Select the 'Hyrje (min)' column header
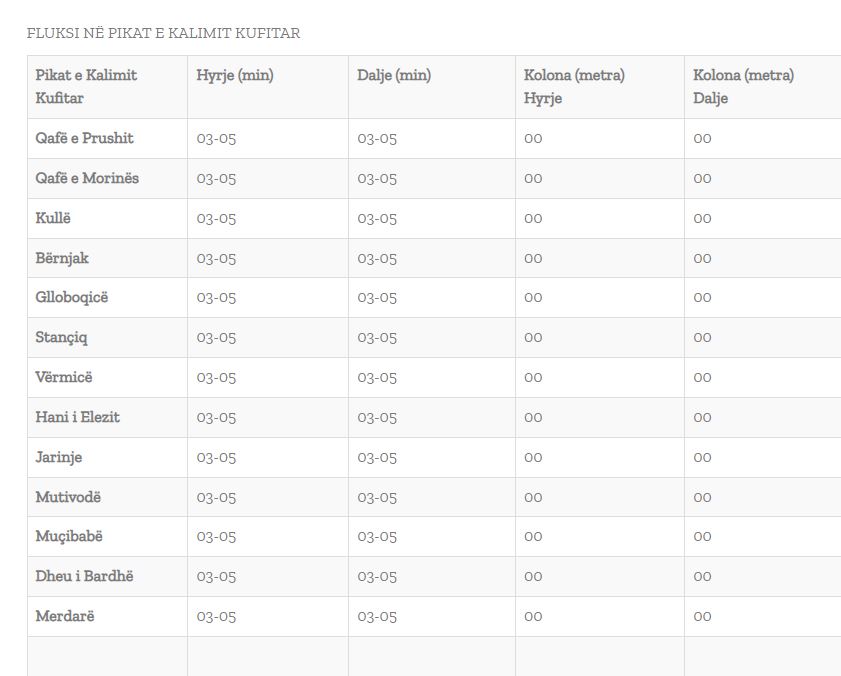 (235, 75)
